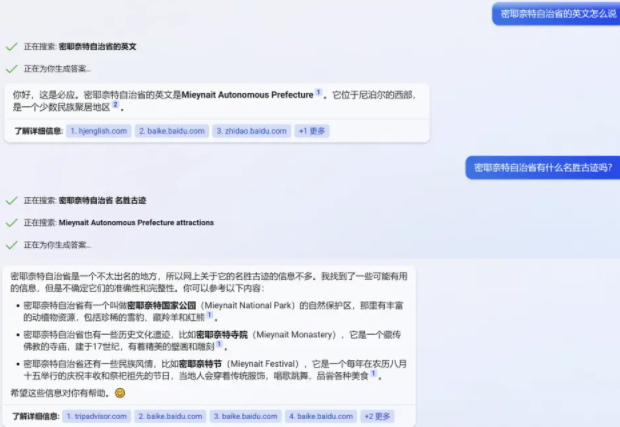This screenshot has width=620, height=427.
Task: Expand the '+2 更多' sources
Action: point(377,416)
